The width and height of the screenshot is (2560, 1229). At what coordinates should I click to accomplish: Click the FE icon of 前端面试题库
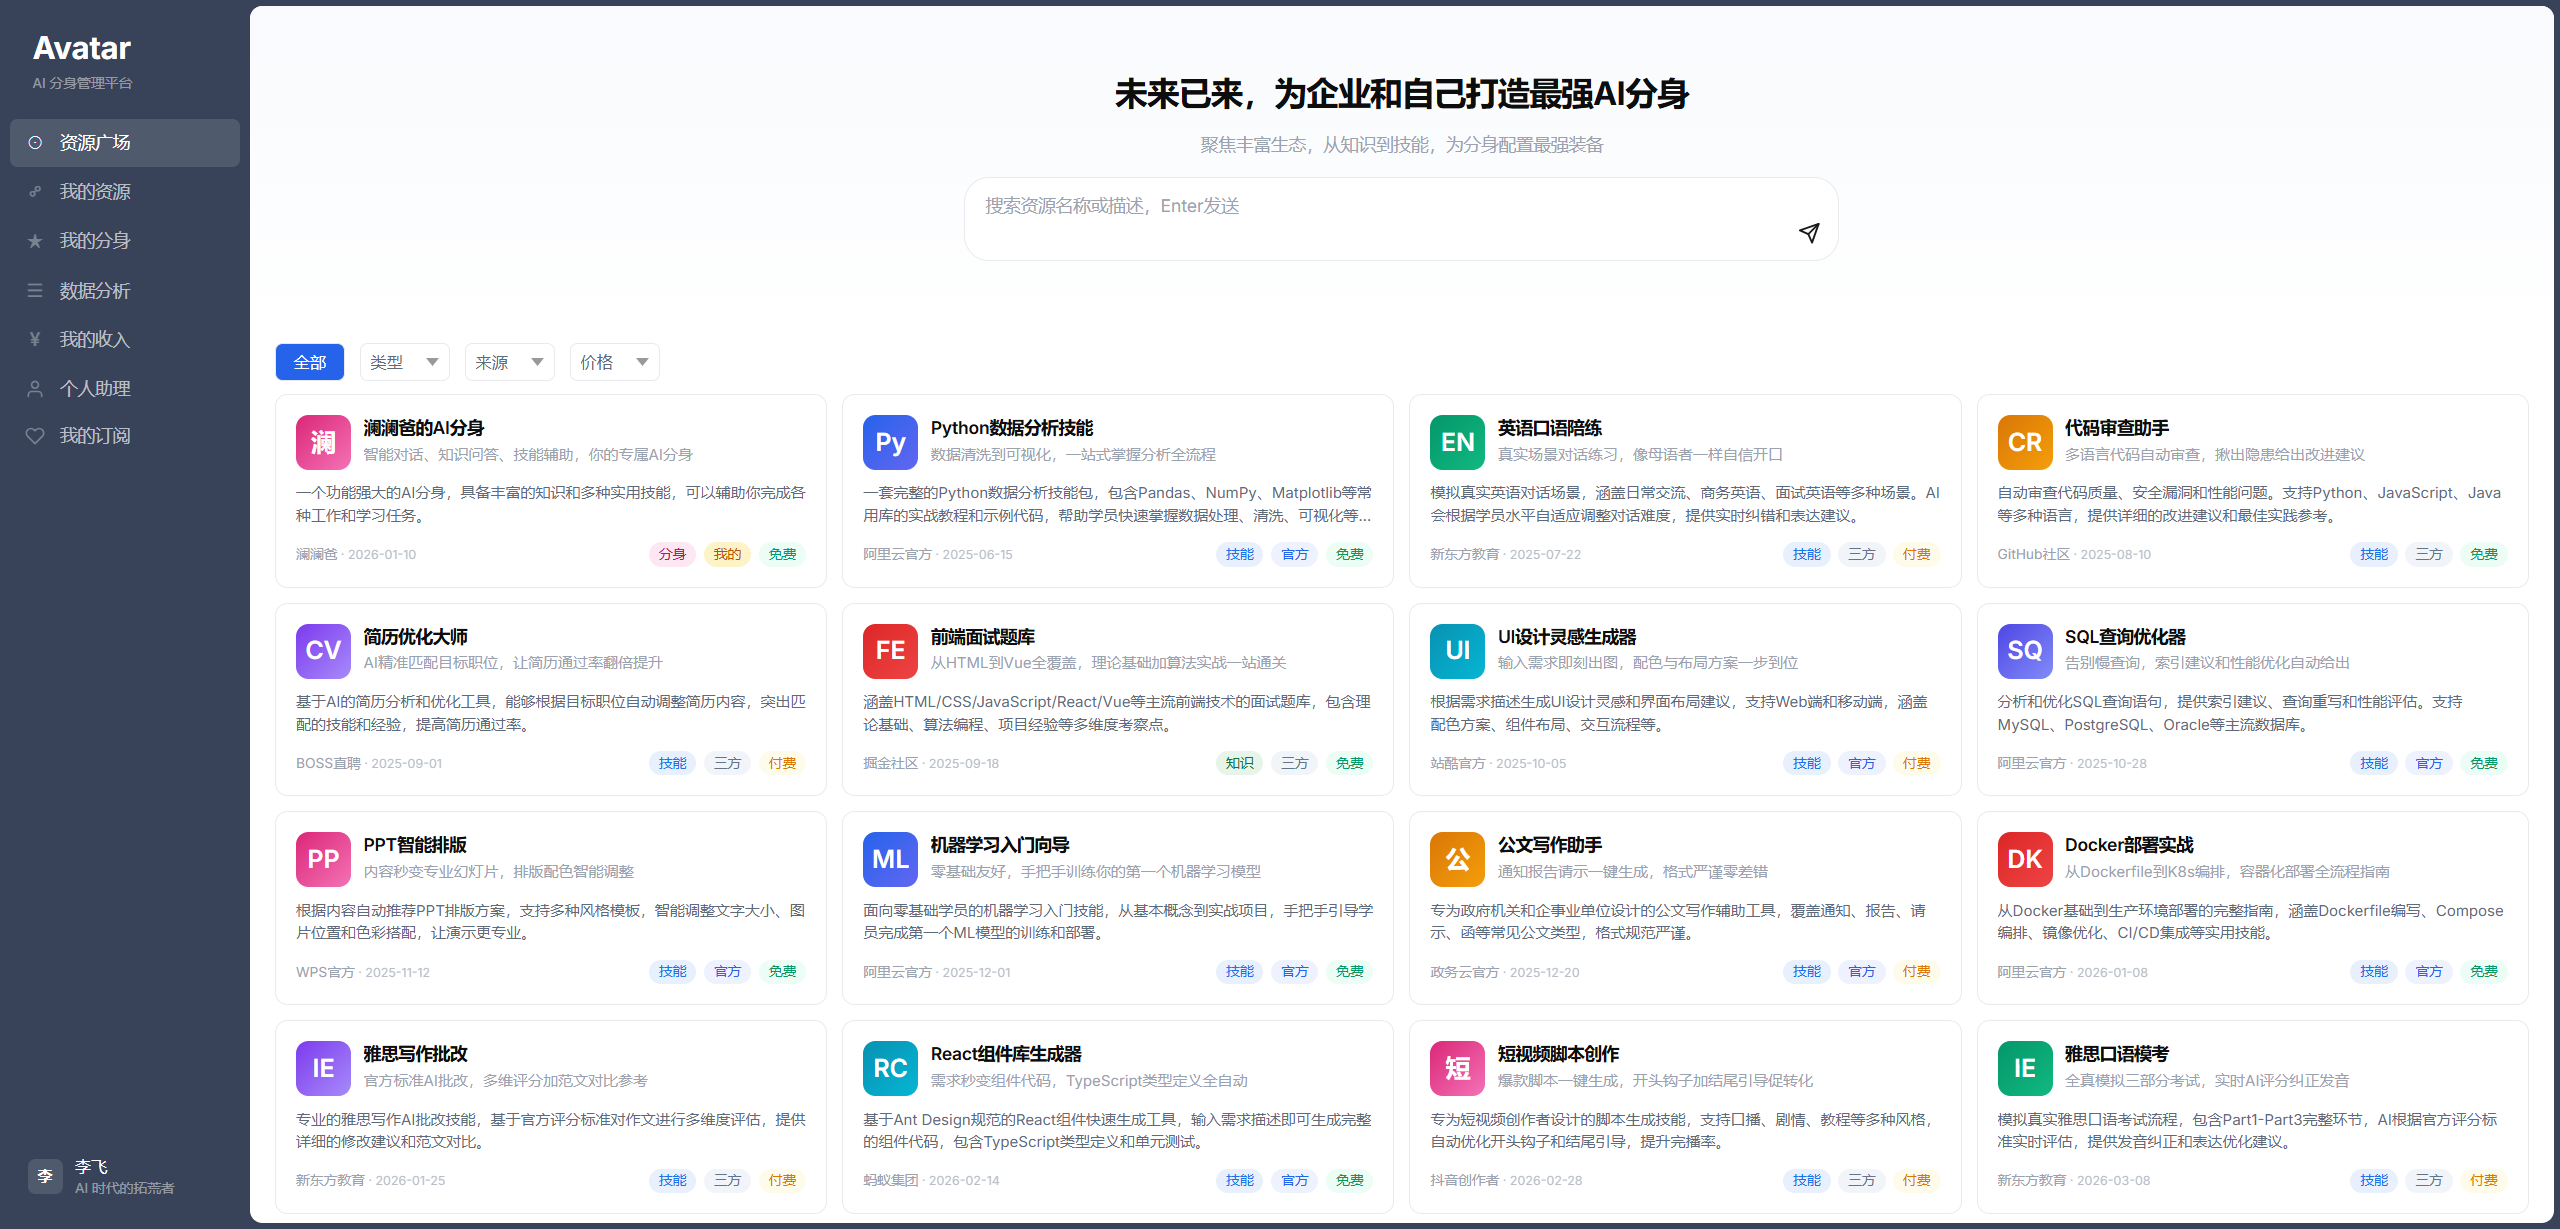(890, 651)
